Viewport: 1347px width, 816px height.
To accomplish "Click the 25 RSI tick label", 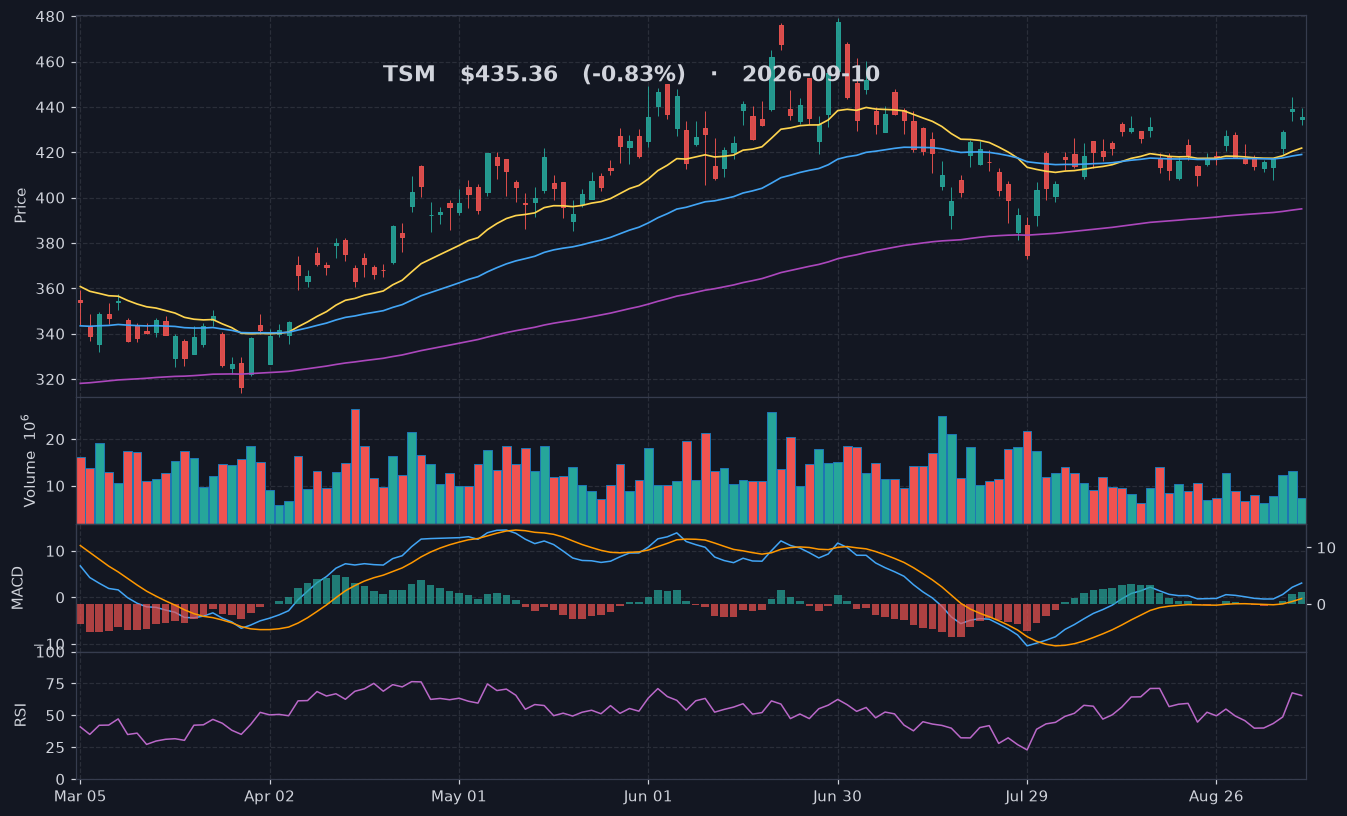I will [57, 748].
